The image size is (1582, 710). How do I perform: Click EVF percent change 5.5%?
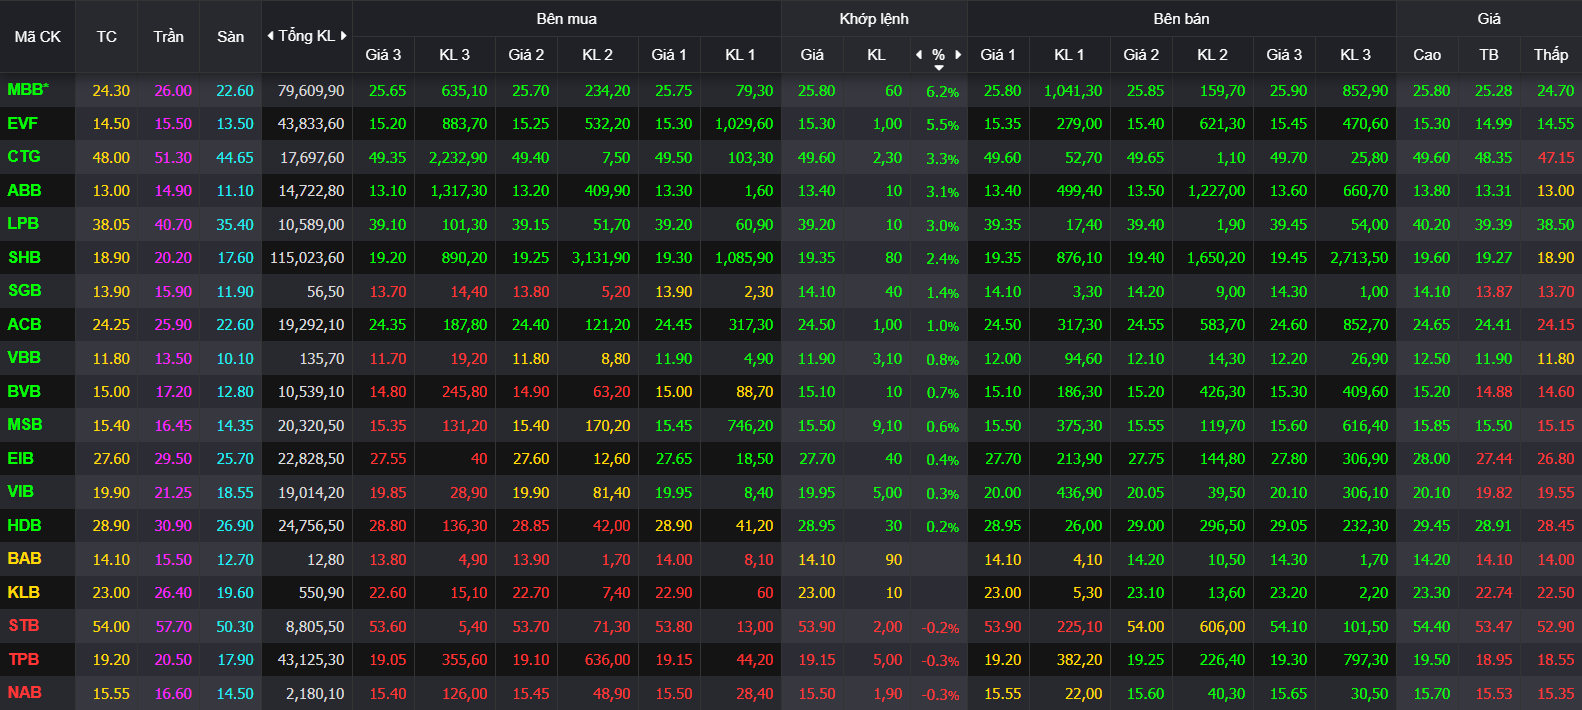(x=942, y=125)
